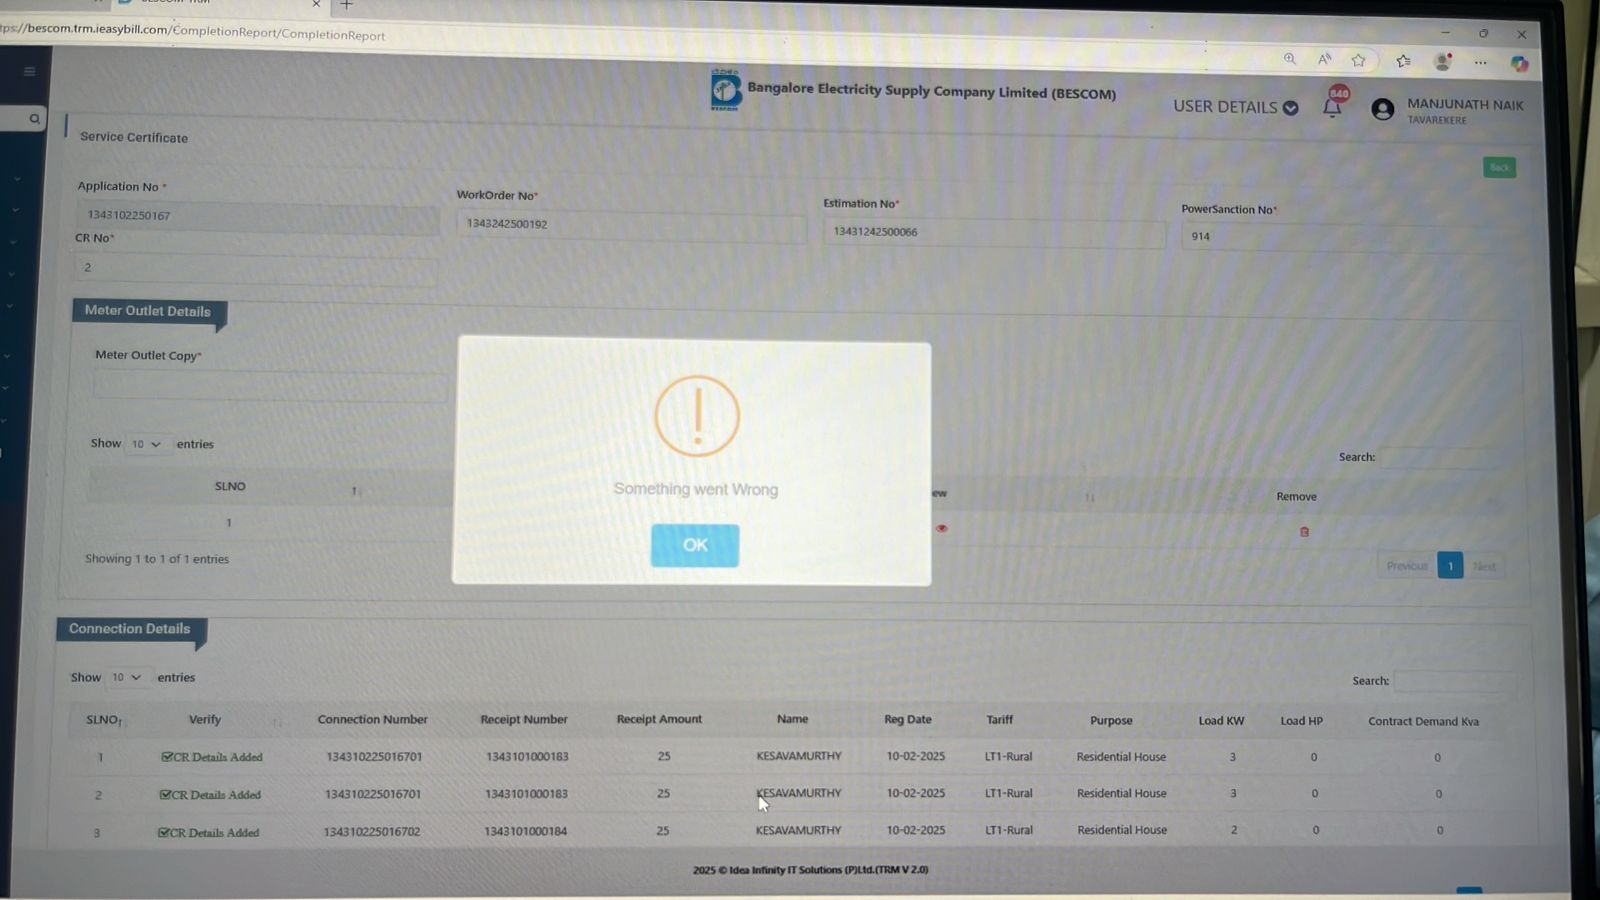Click the sidebar search magnifier icon
This screenshot has width=1600, height=900.
tap(35, 119)
